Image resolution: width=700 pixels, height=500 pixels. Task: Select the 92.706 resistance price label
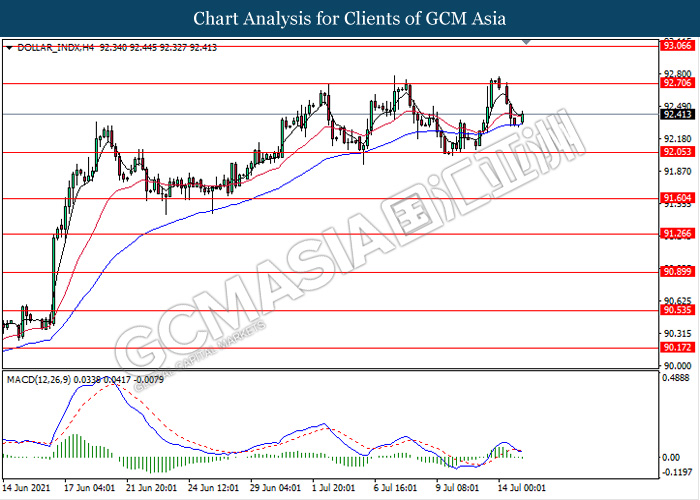677,83
